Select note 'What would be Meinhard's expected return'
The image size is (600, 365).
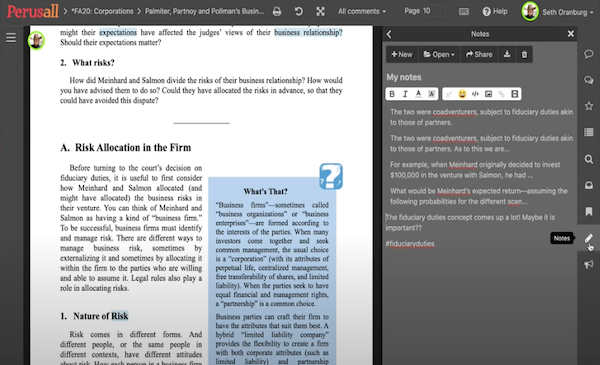tap(479, 196)
